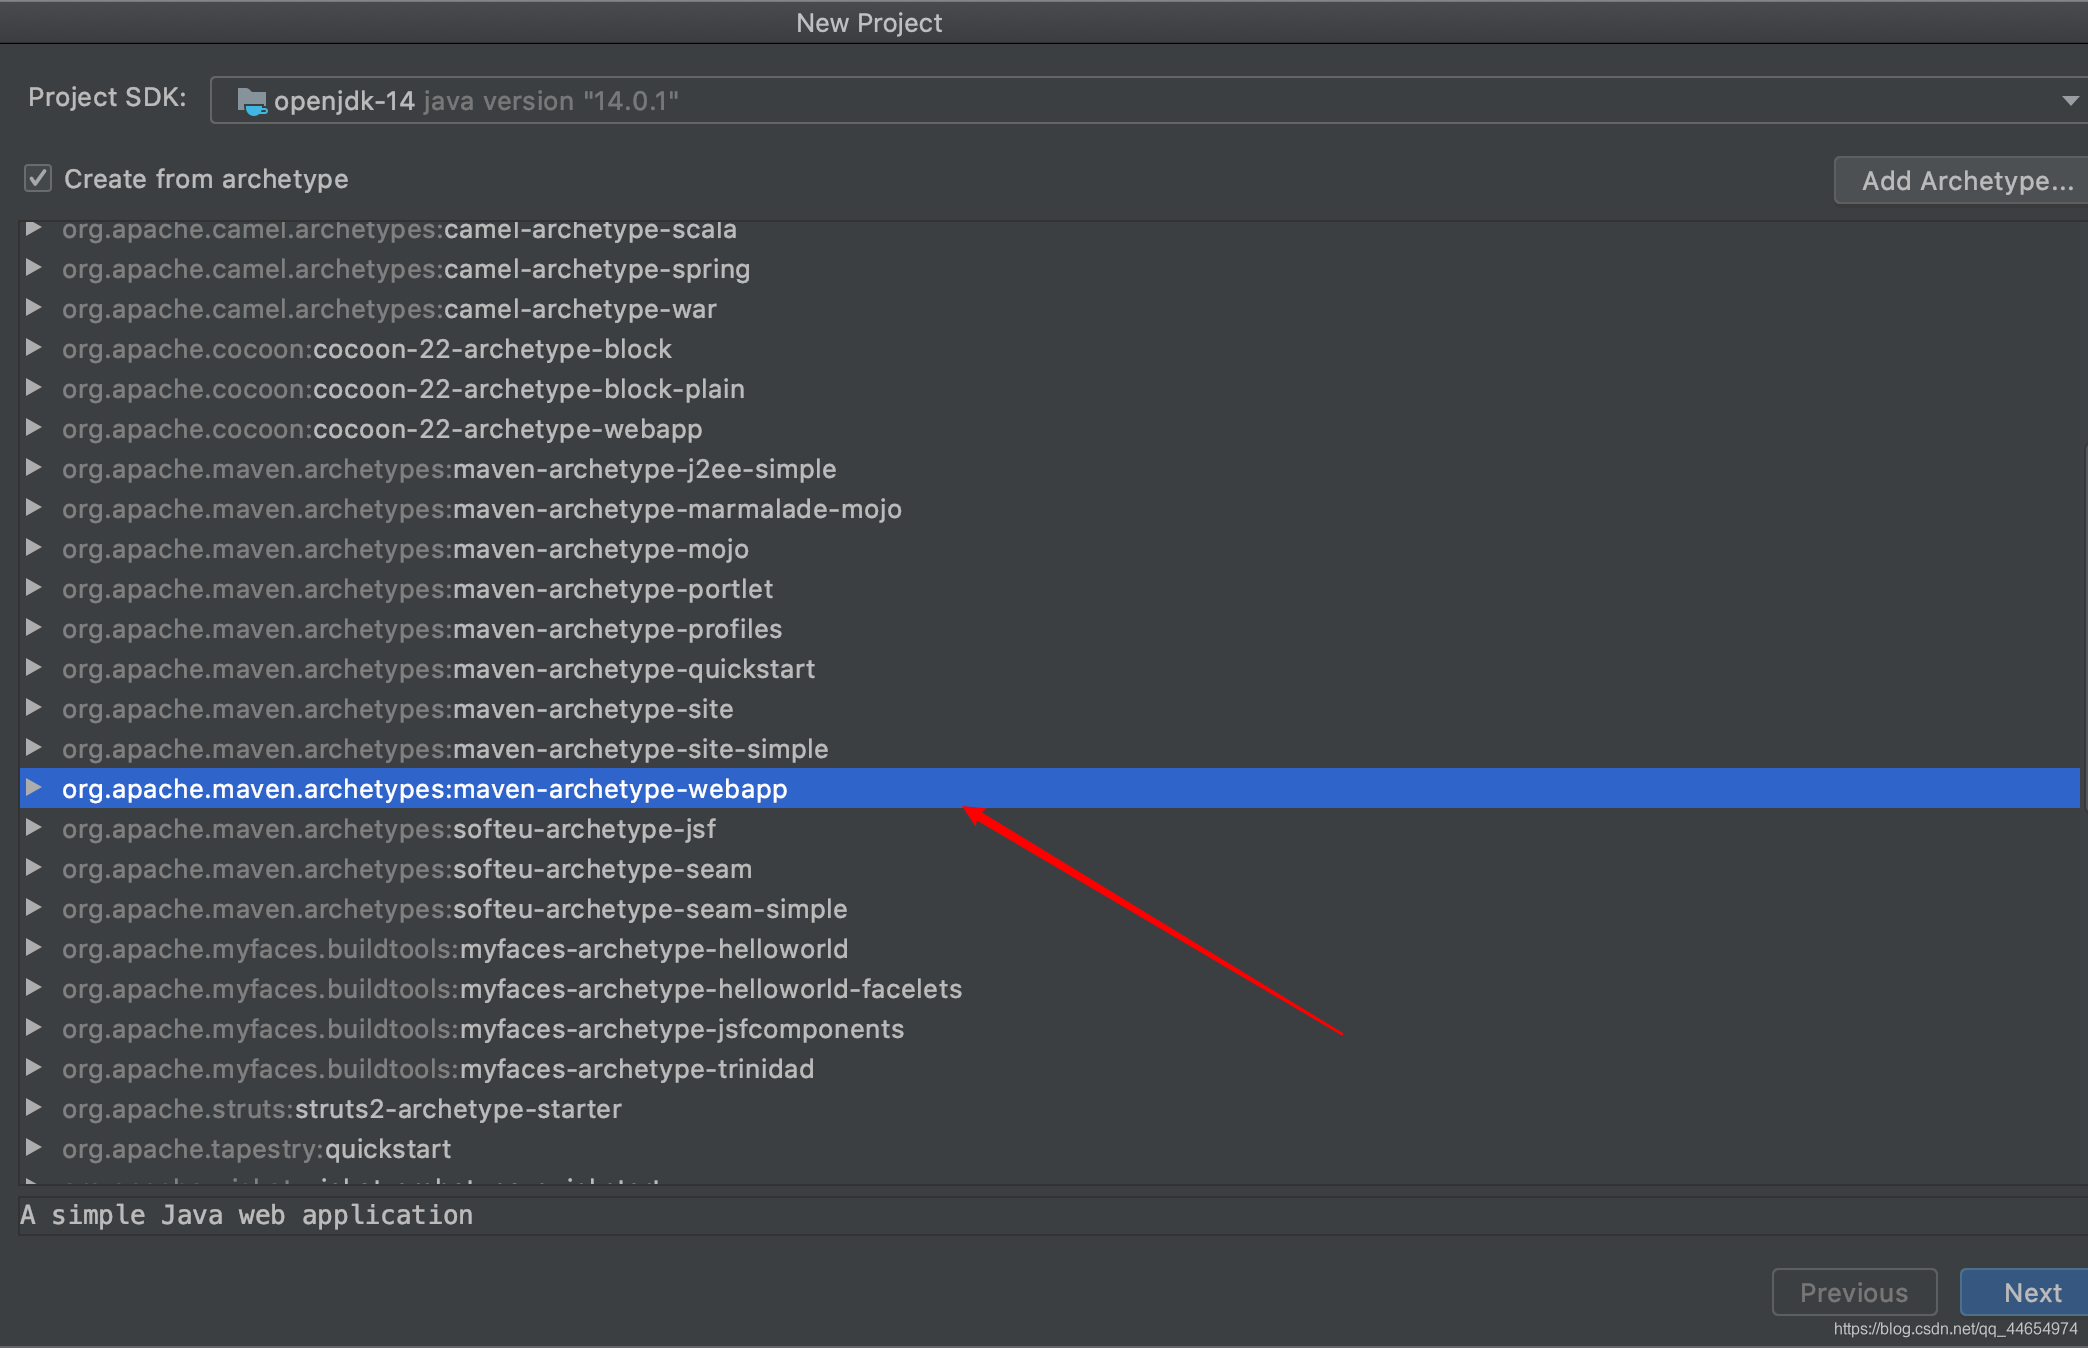
Task: Select camel-archetype-spring archetype
Action: click(x=406, y=269)
